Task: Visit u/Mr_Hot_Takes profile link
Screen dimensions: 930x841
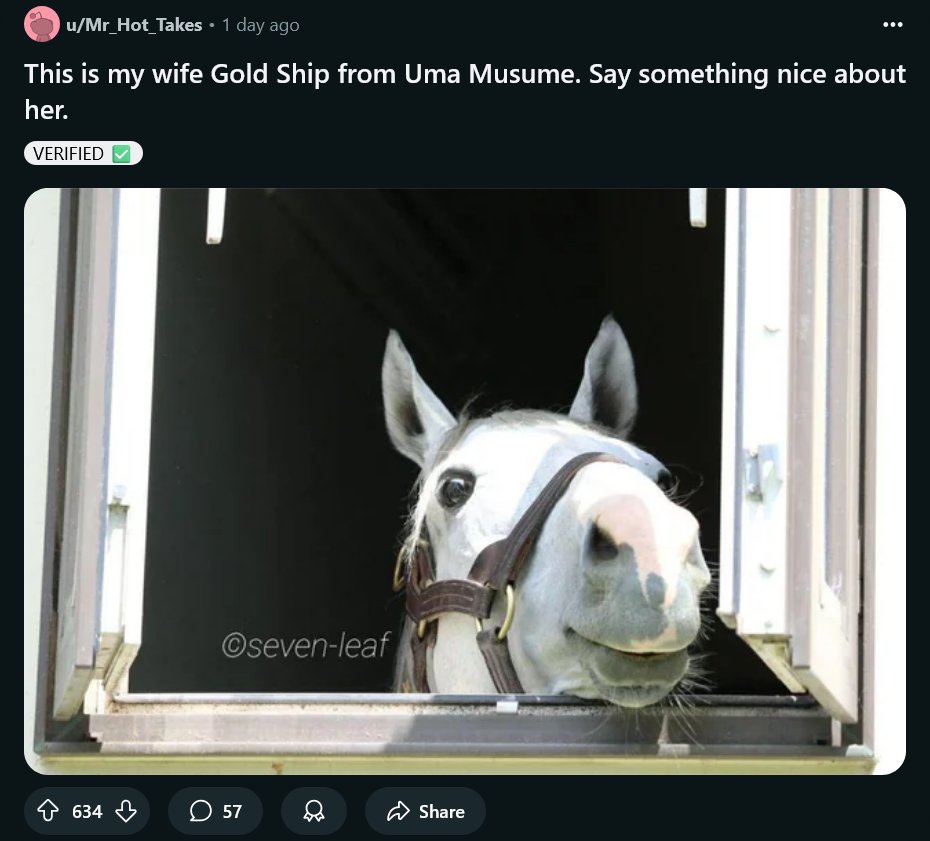Action: pyautogui.click(x=134, y=25)
